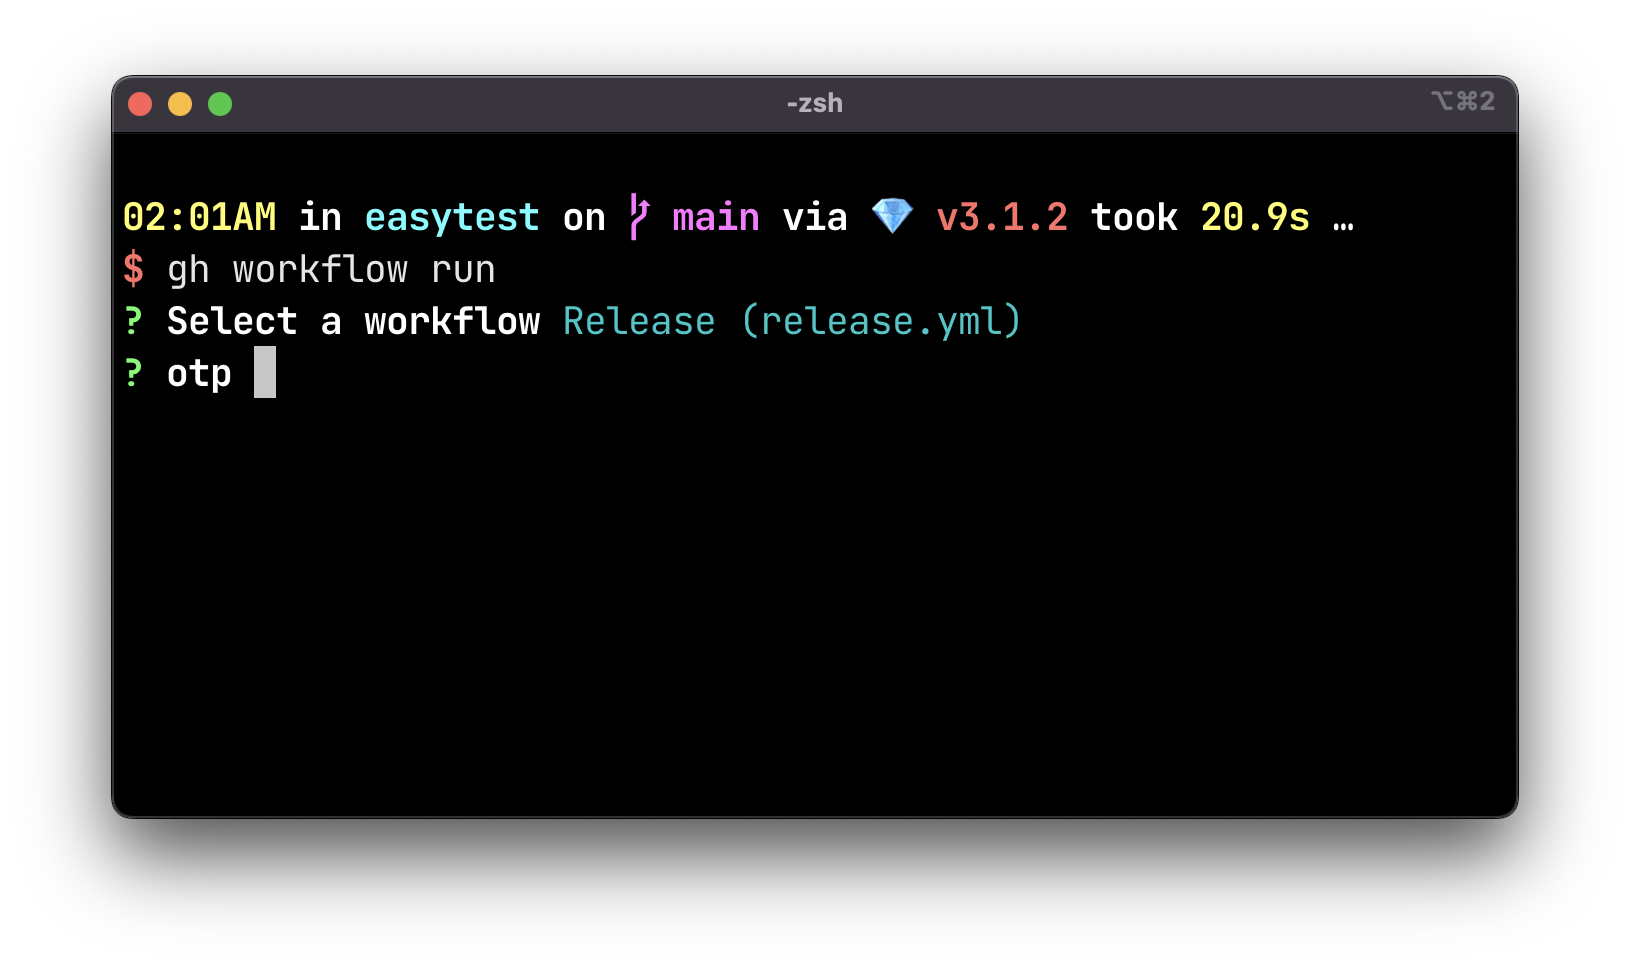
Task: Click the 02:01AM timestamp in the prompt
Action: click(199, 217)
